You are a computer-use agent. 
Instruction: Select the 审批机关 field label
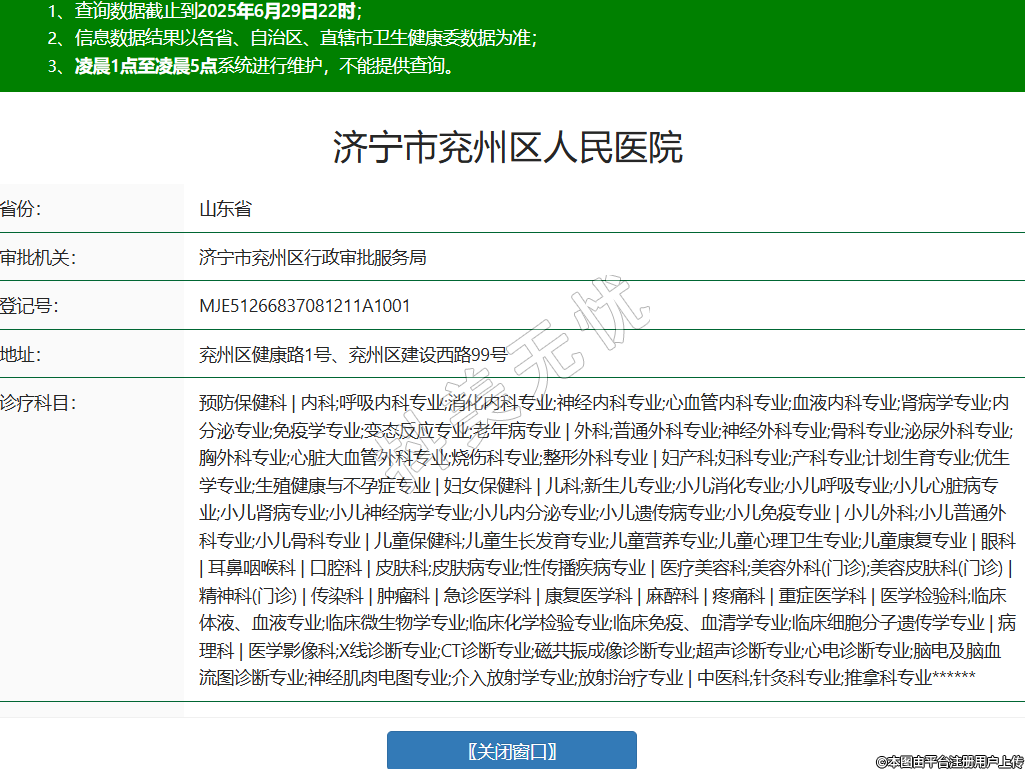tap(37, 257)
